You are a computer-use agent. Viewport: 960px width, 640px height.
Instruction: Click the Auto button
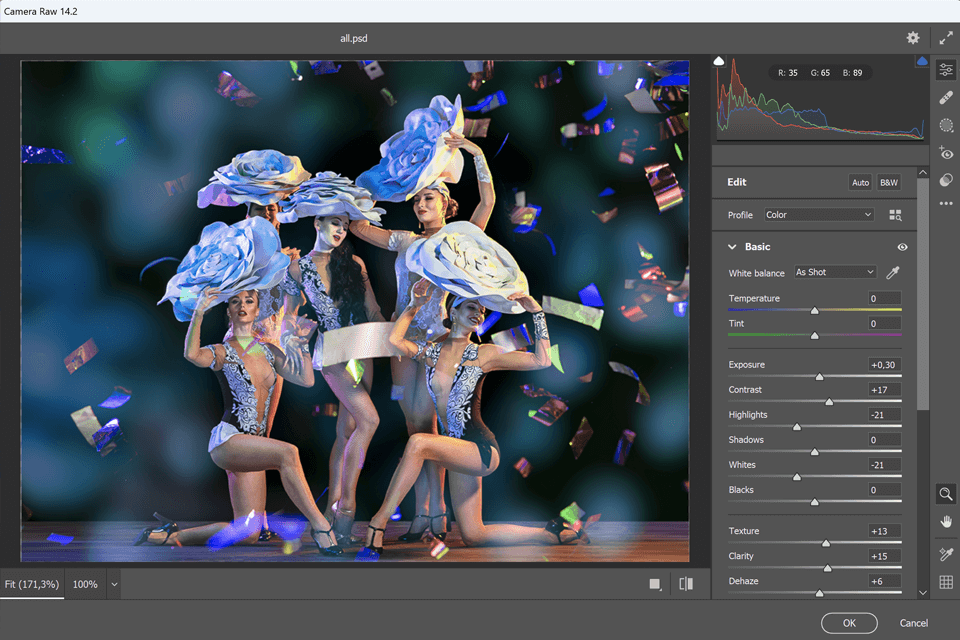coord(860,183)
